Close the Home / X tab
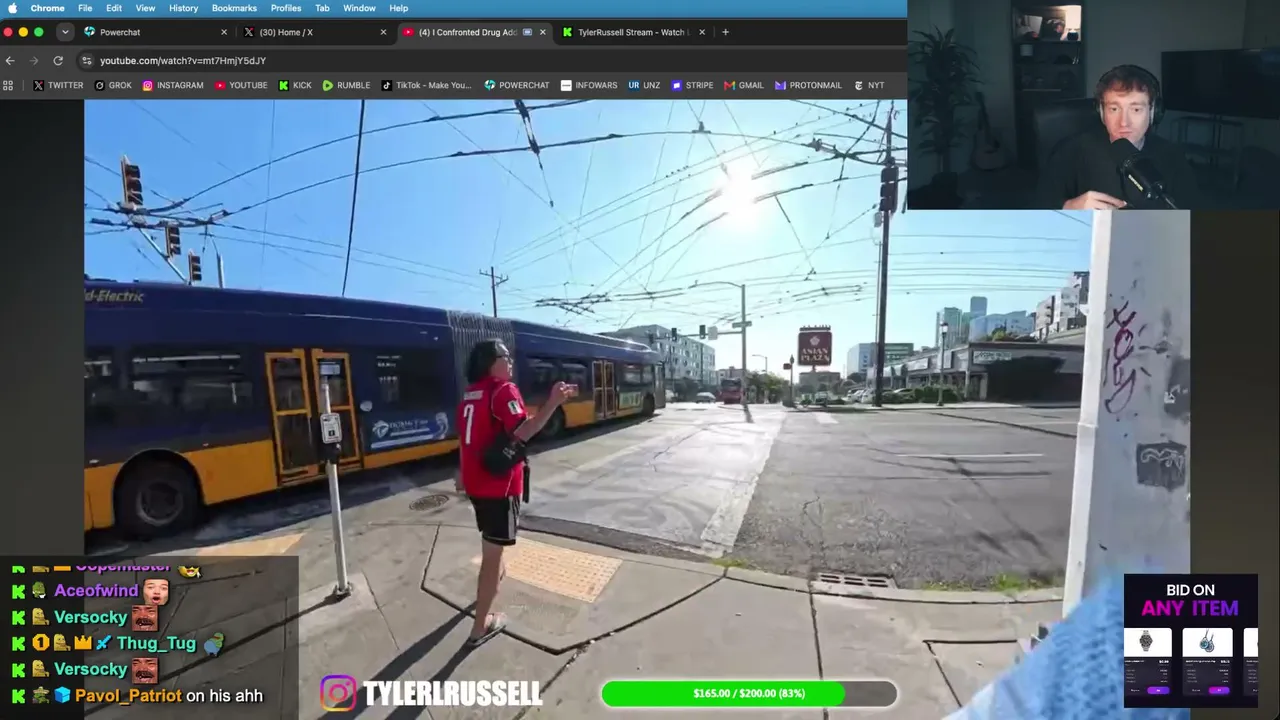The image size is (1280, 720). click(x=383, y=32)
